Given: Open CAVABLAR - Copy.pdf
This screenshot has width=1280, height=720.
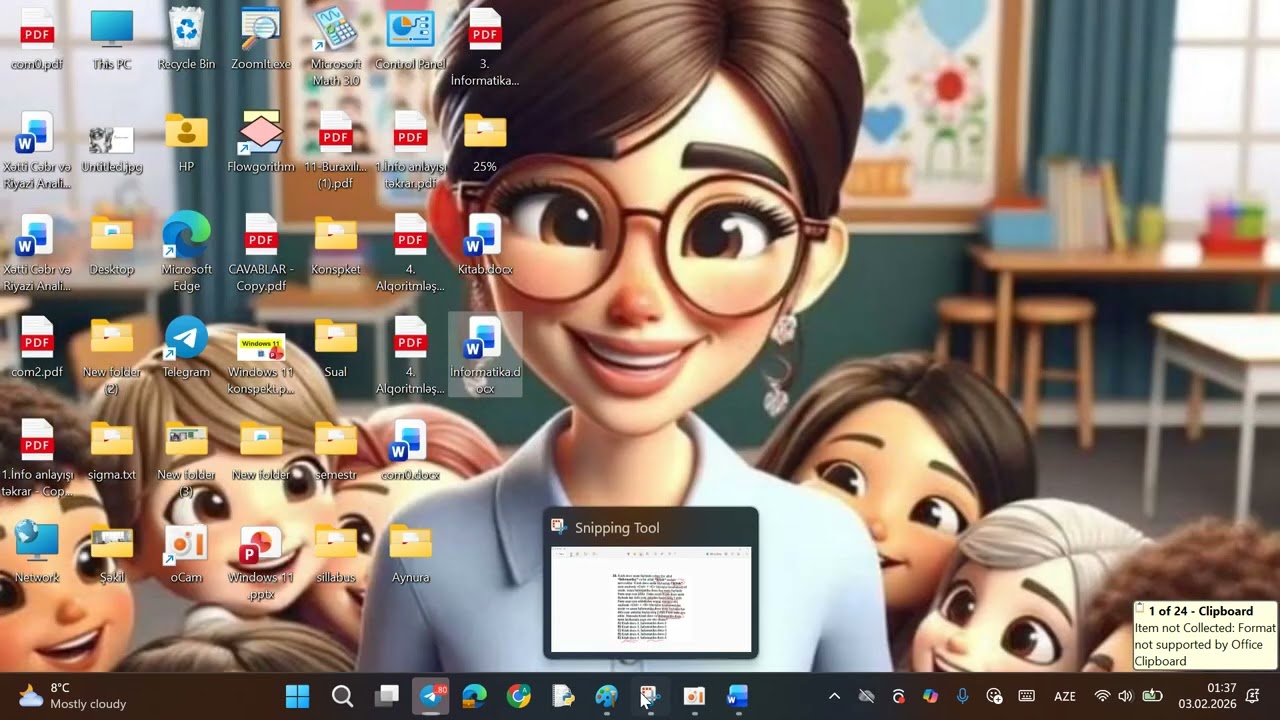Looking at the screenshot, I should click(x=261, y=252).
